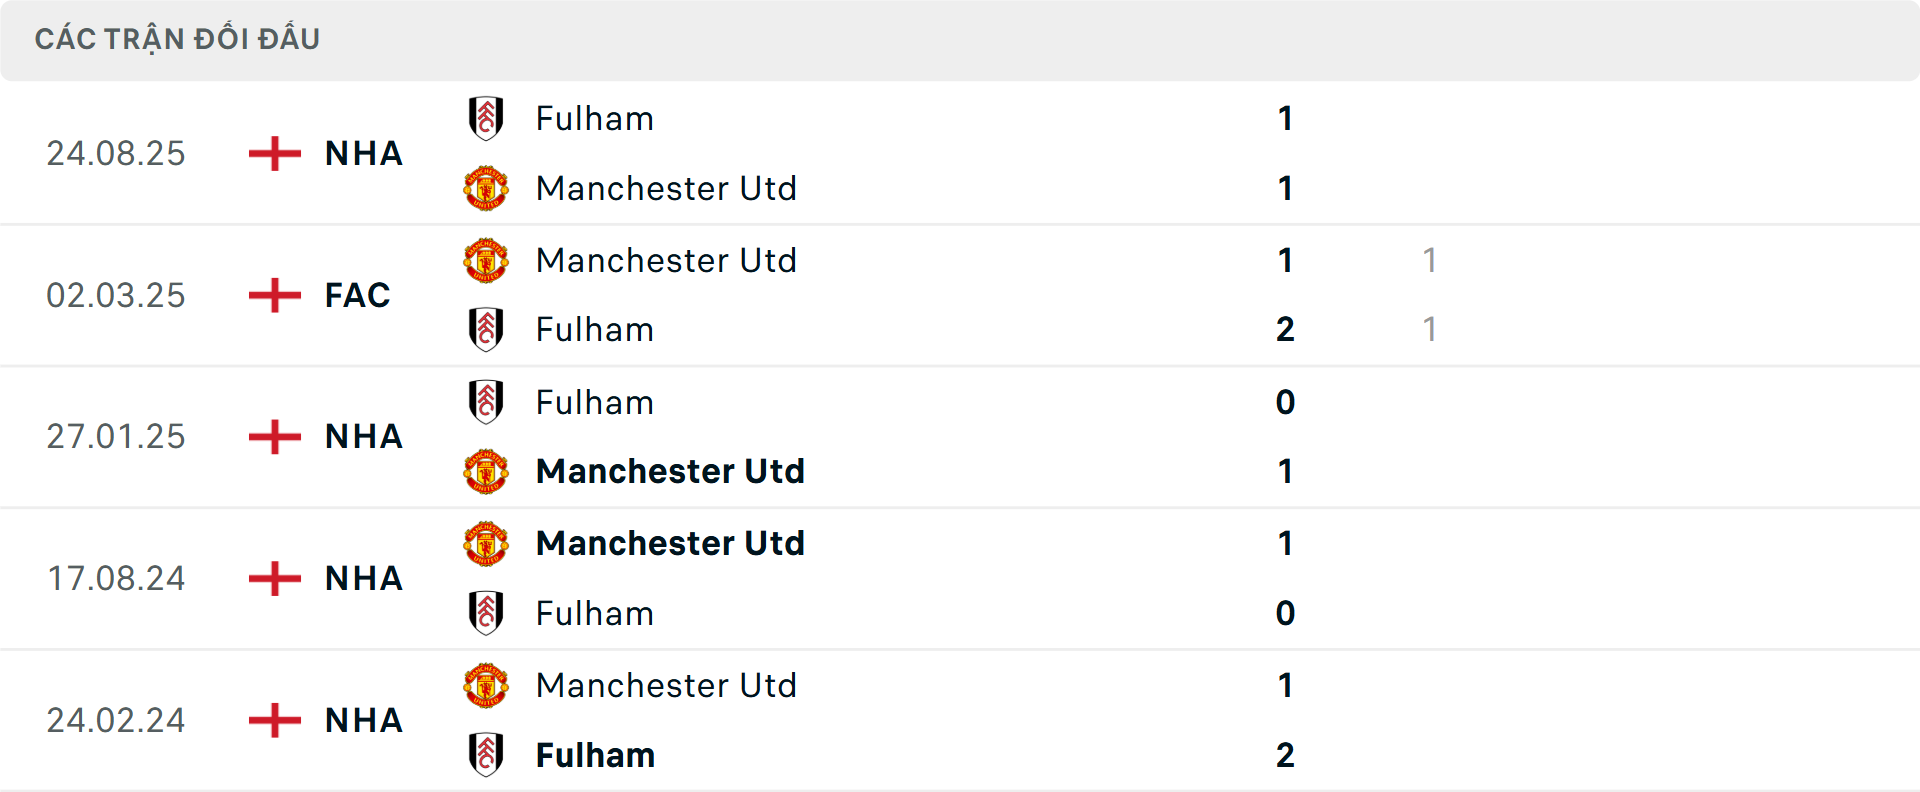
Task: Select the England flag next to 17.08.24
Action: [272, 578]
